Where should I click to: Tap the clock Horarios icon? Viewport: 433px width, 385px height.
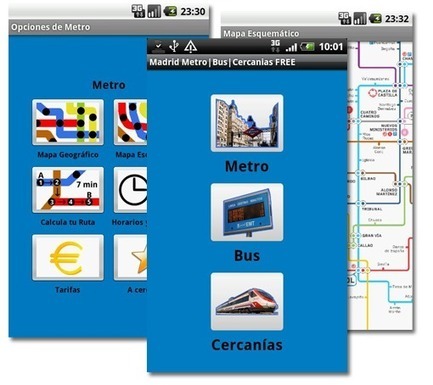(x=131, y=190)
